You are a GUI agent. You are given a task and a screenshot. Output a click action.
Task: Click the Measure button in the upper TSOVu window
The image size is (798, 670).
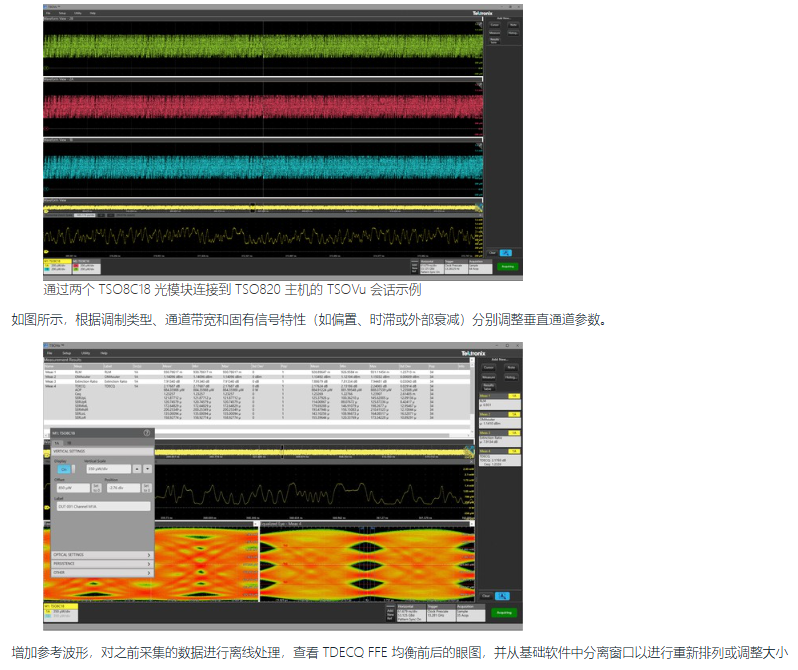click(x=495, y=33)
